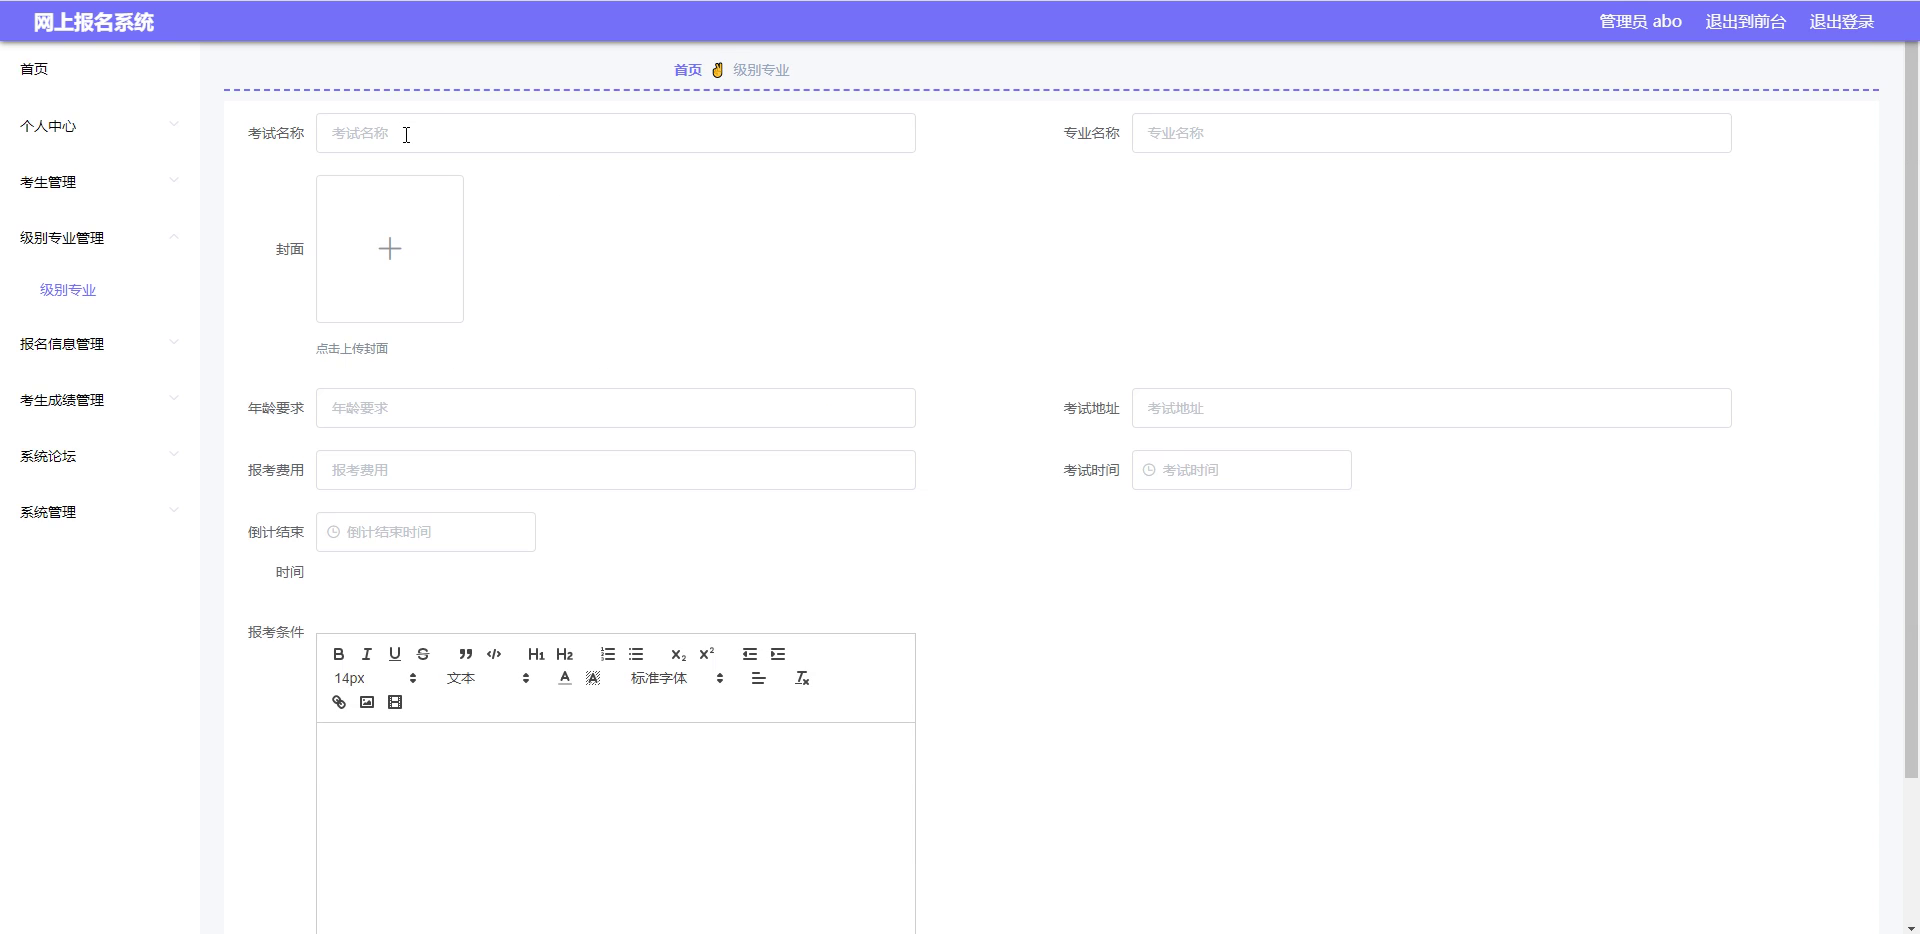Expand 考生成绩管理 sidebar menu
Image resolution: width=1920 pixels, height=934 pixels.
tap(100, 400)
